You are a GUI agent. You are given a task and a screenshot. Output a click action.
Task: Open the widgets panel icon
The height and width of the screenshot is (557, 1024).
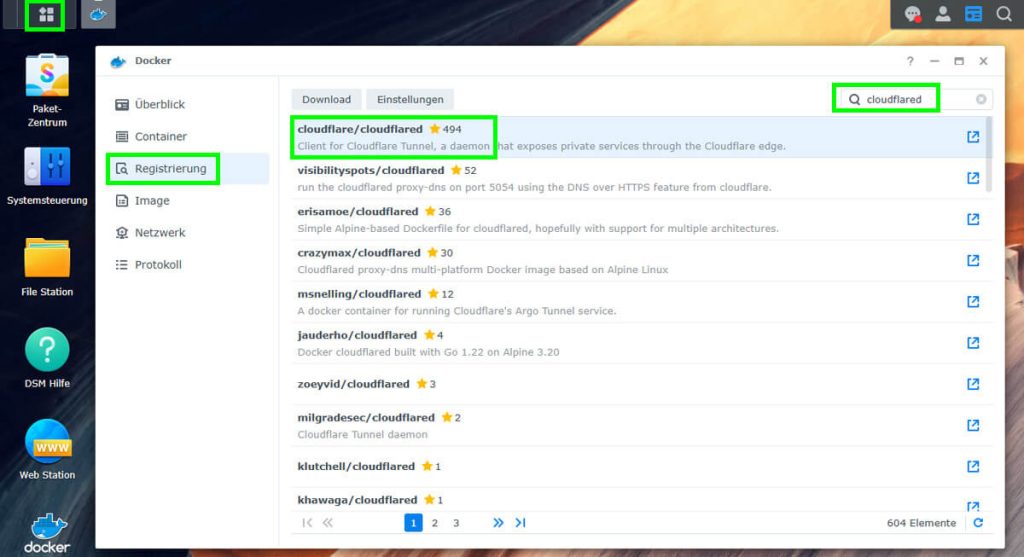[x=973, y=14]
